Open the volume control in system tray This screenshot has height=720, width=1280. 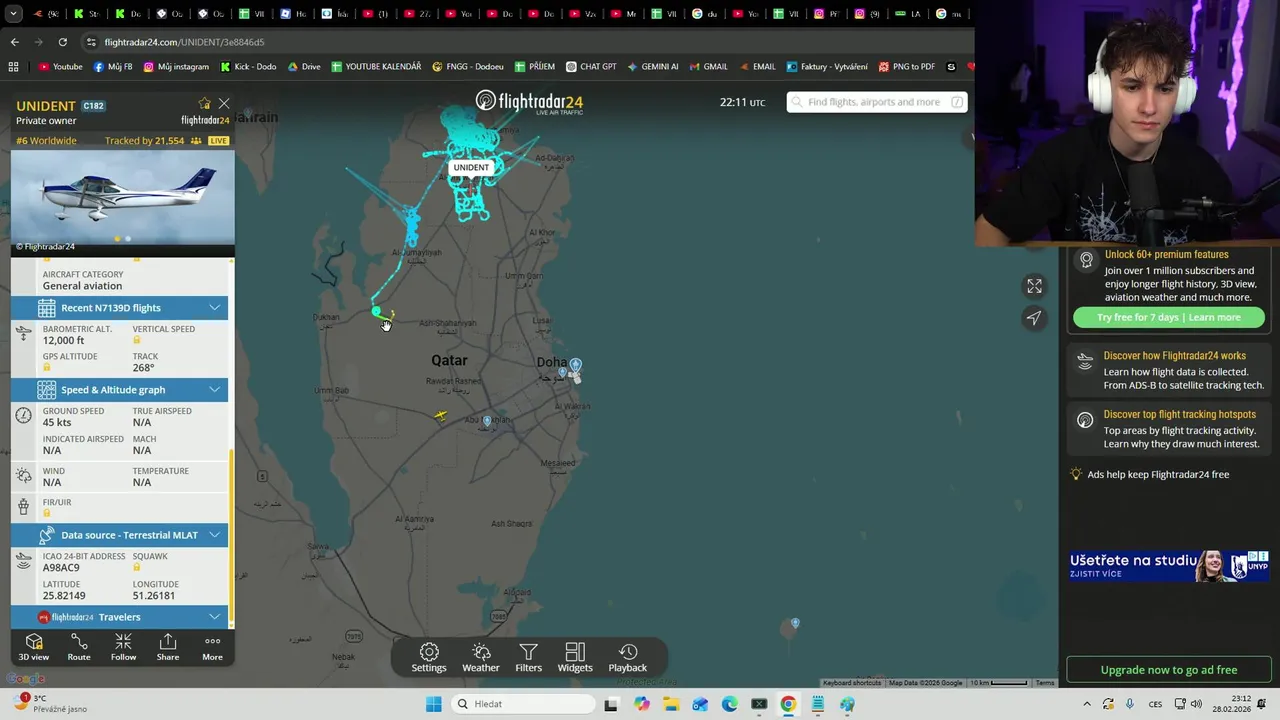point(1195,704)
